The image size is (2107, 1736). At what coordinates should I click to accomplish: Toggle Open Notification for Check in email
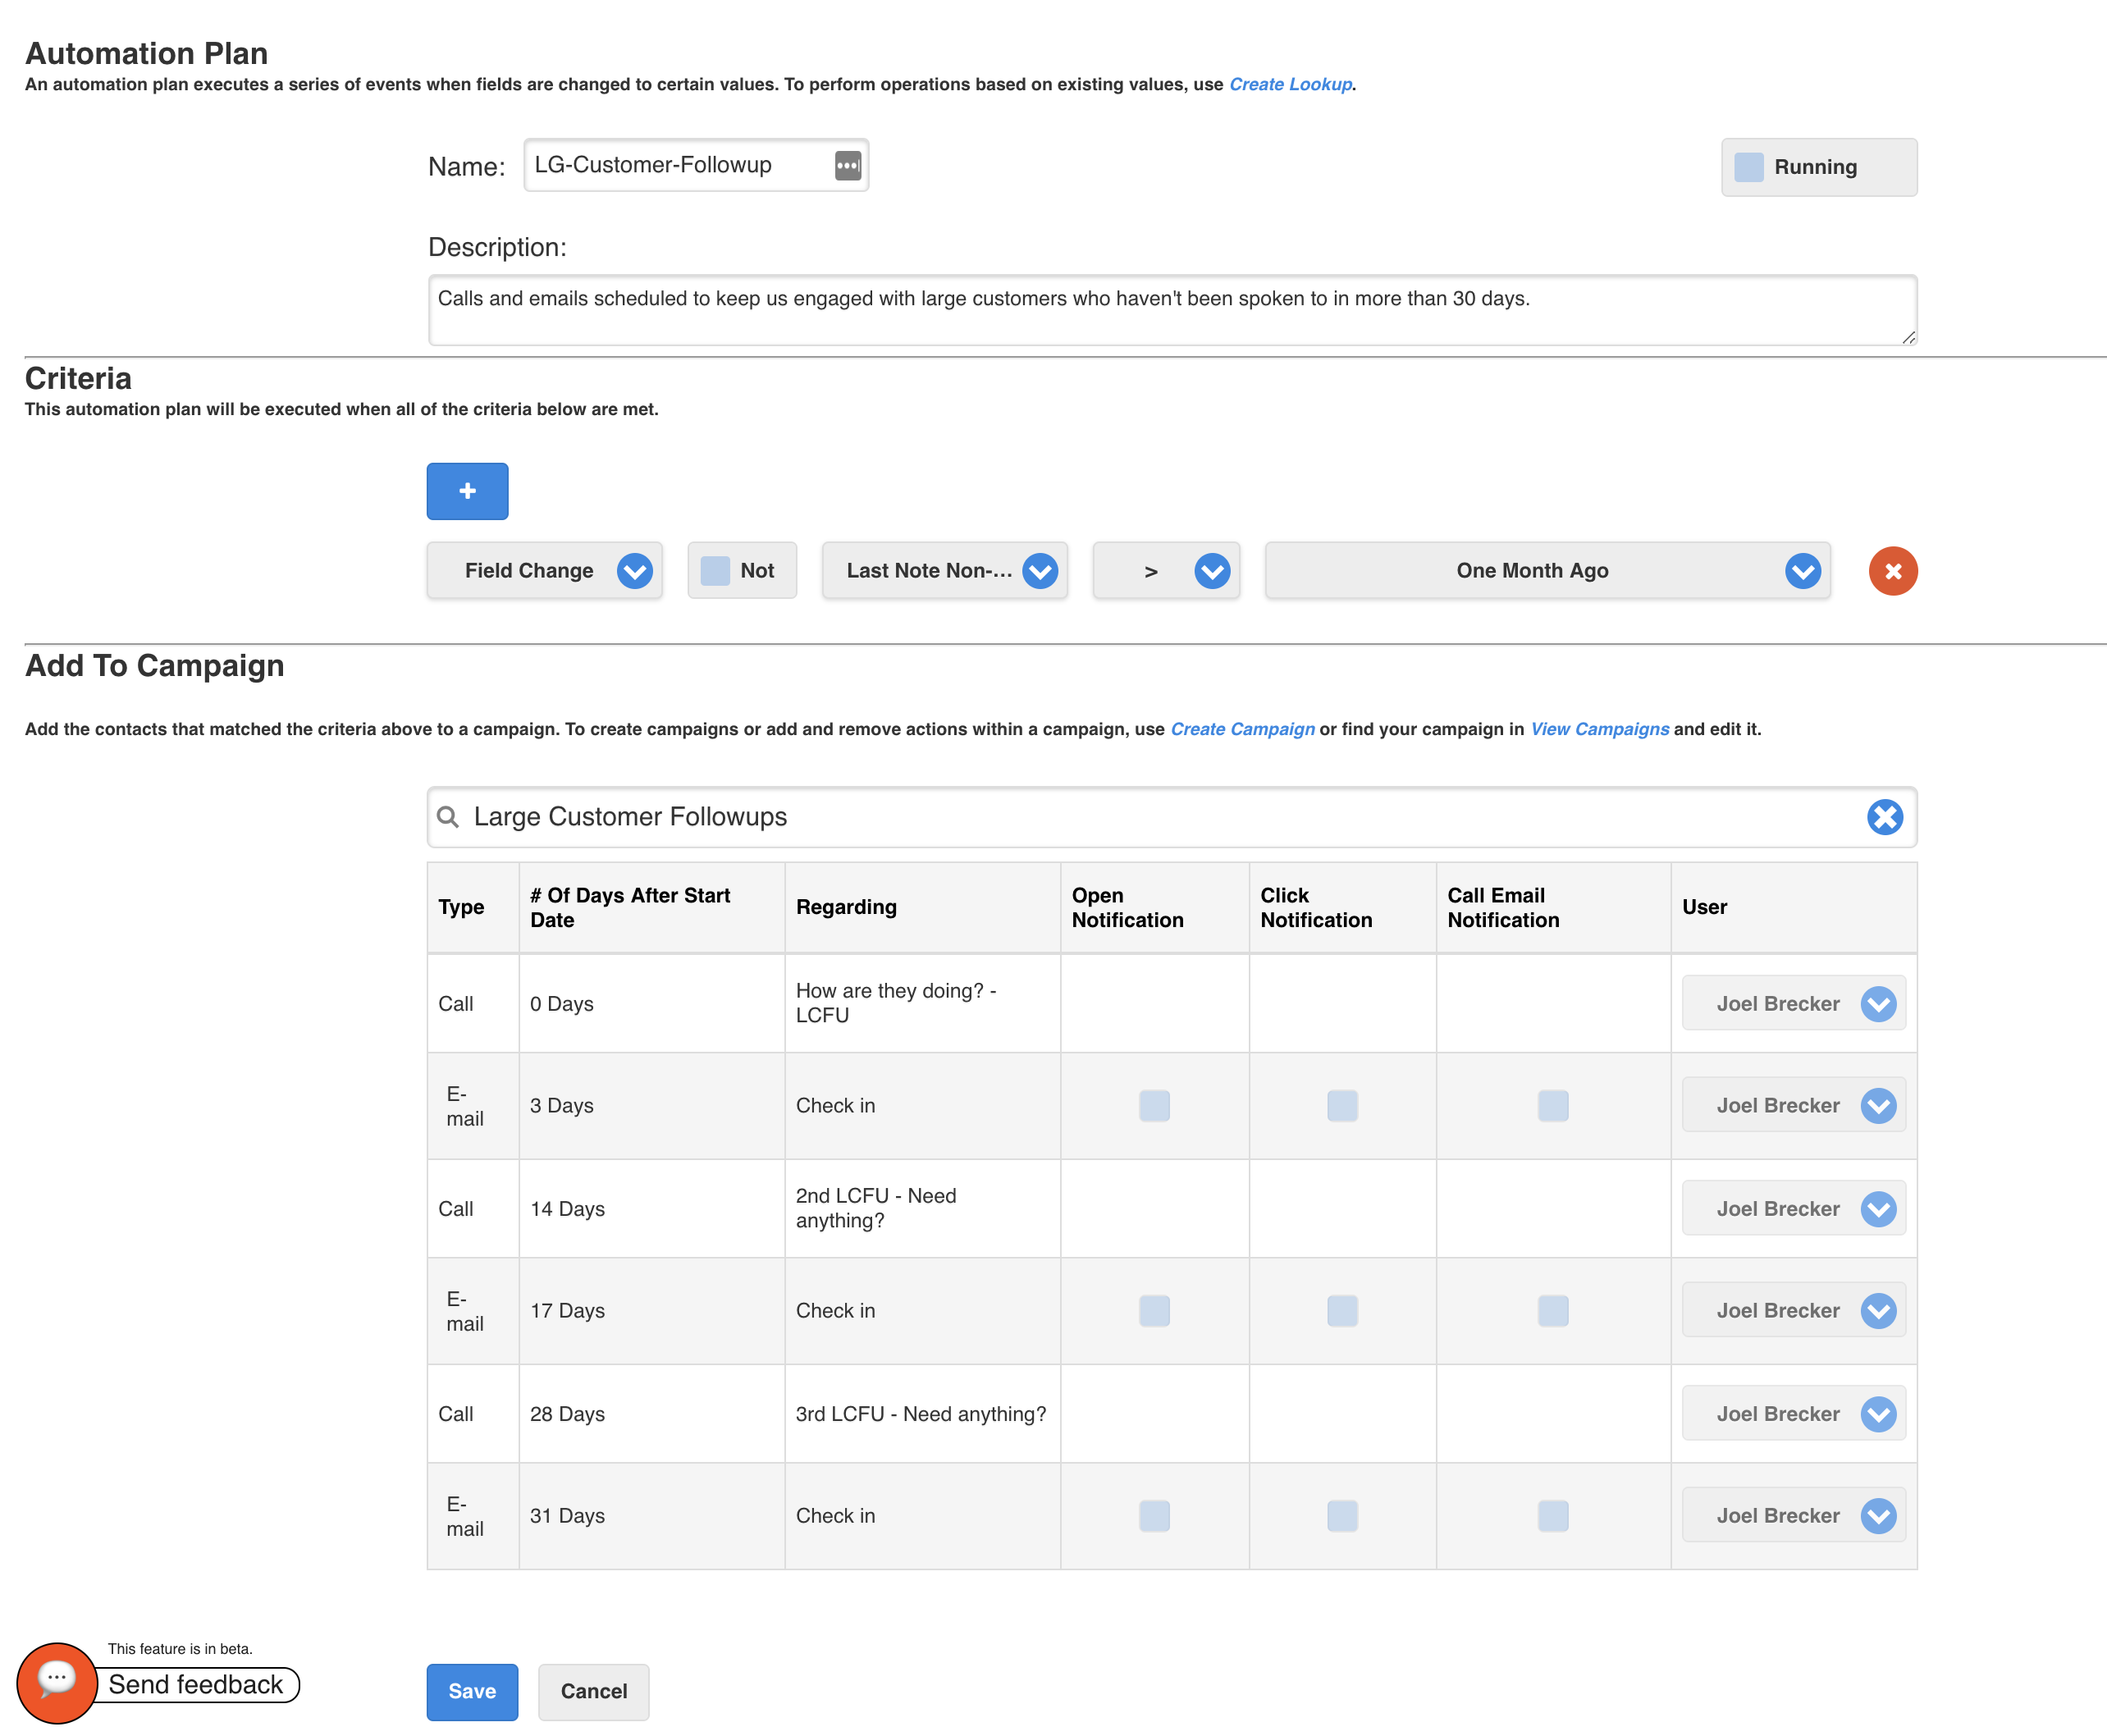click(x=1155, y=1104)
